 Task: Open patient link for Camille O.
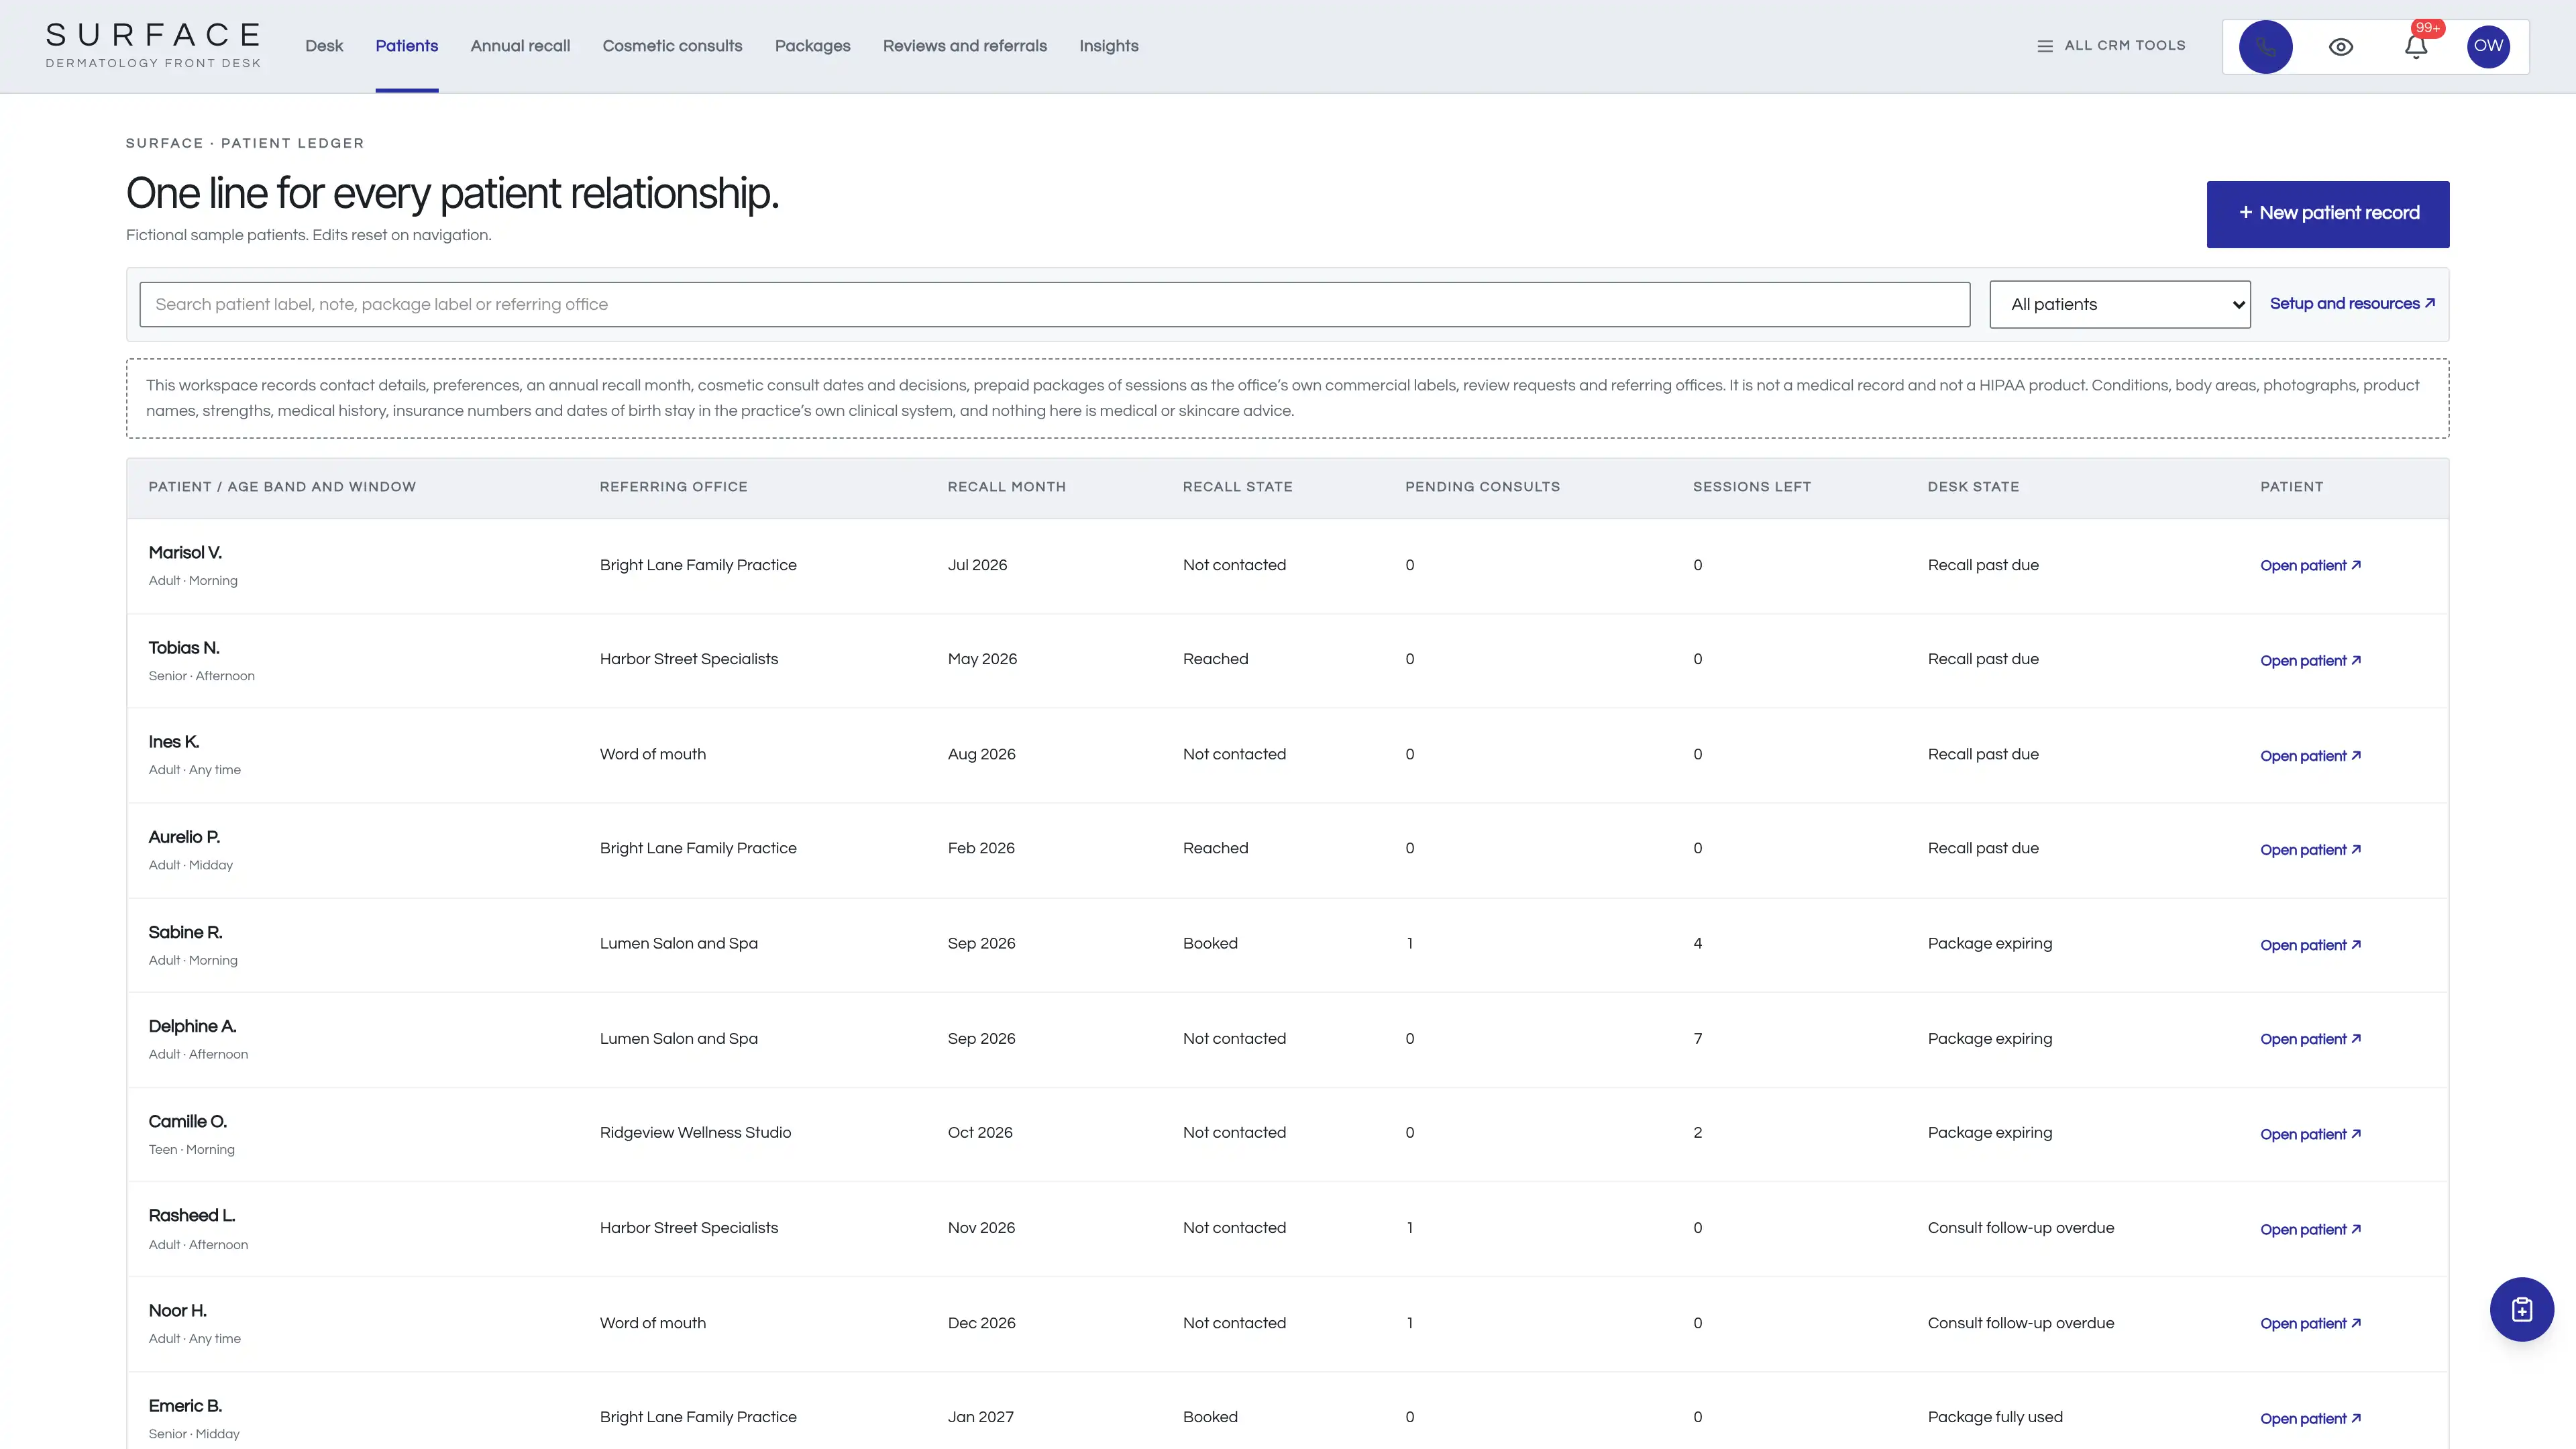pyautogui.click(x=2310, y=1134)
